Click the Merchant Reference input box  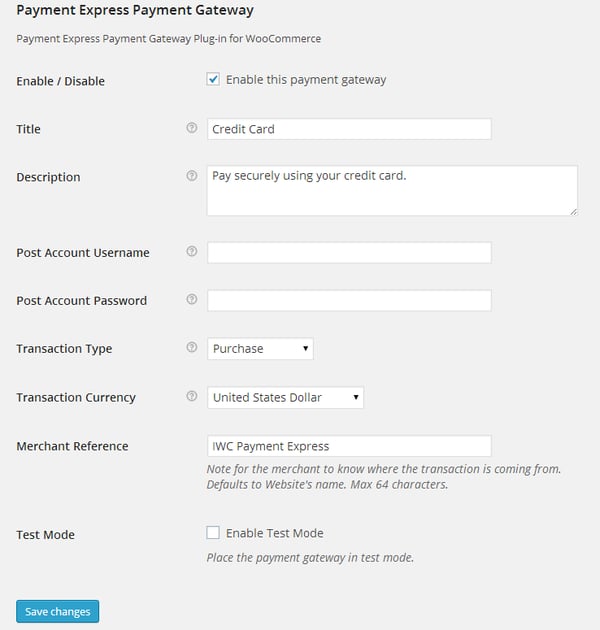(x=349, y=446)
